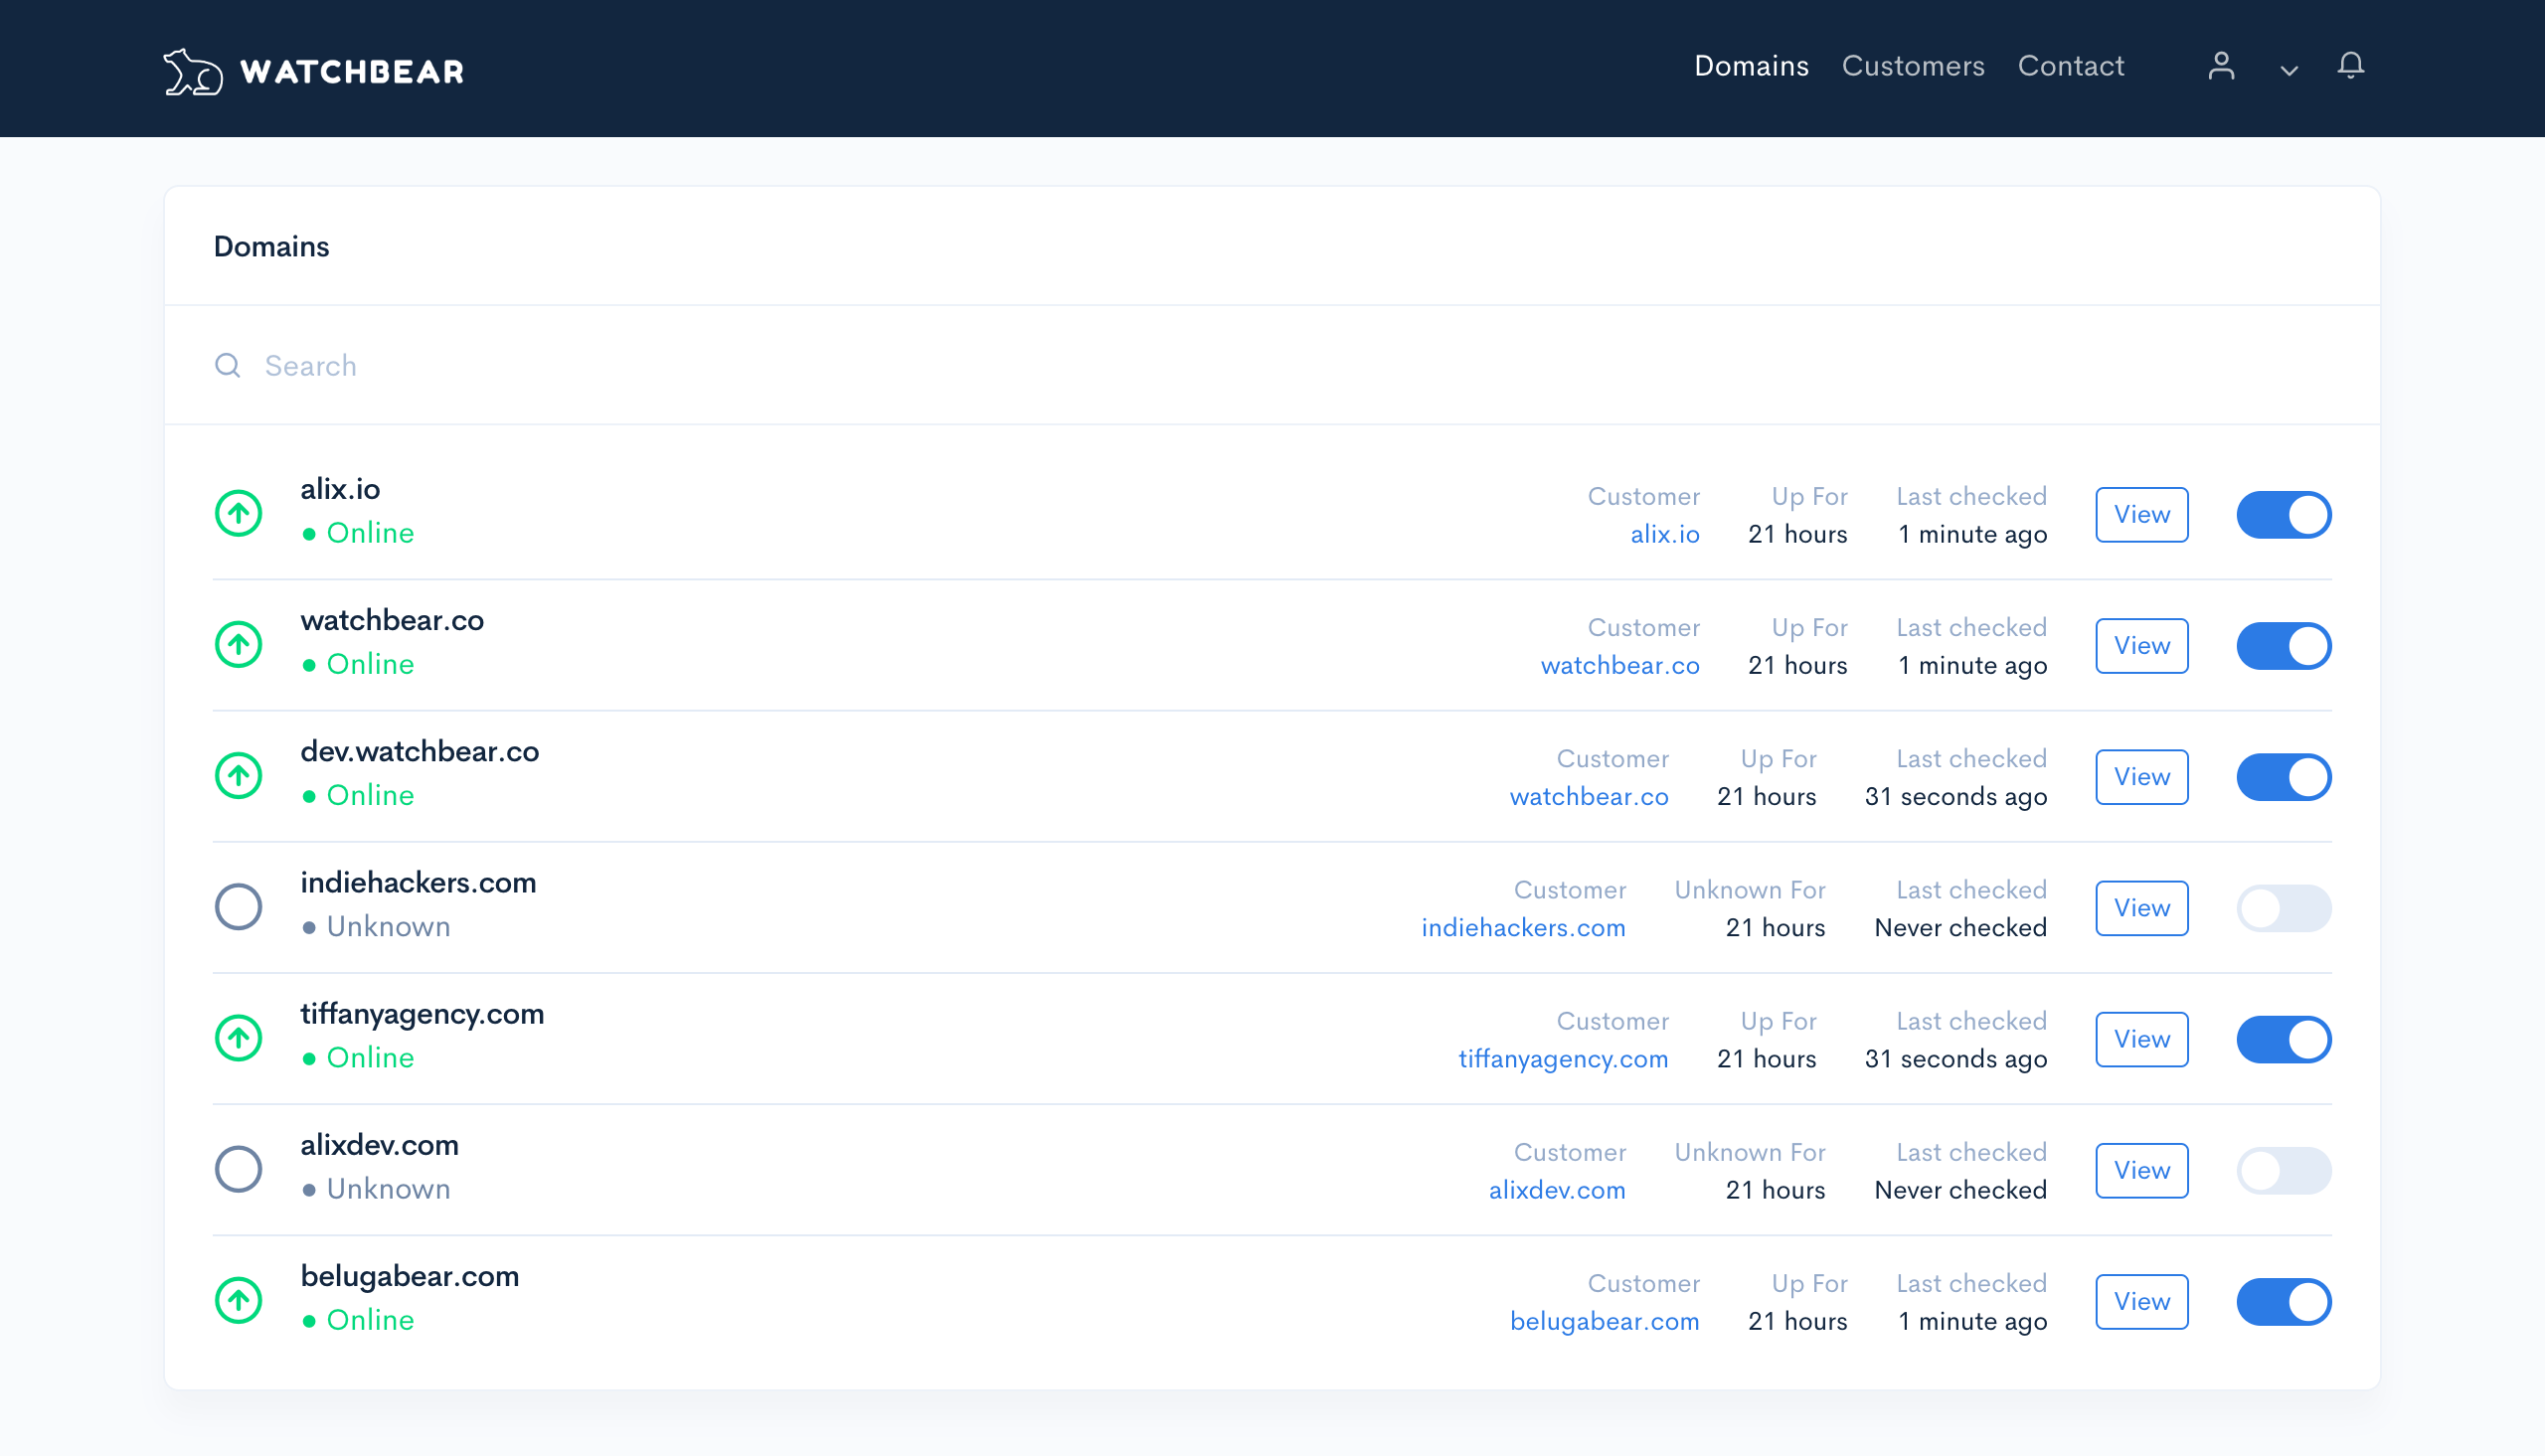The width and height of the screenshot is (2545, 1456).
Task: Click belugabear.com up-arrow status icon
Action: tap(239, 1300)
